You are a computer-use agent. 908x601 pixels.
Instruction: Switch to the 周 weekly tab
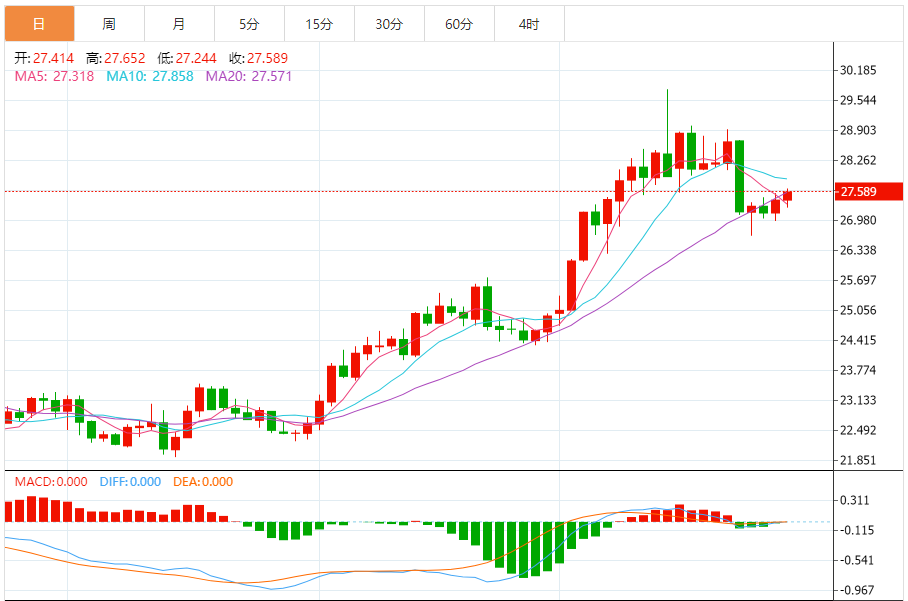pos(109,24)
